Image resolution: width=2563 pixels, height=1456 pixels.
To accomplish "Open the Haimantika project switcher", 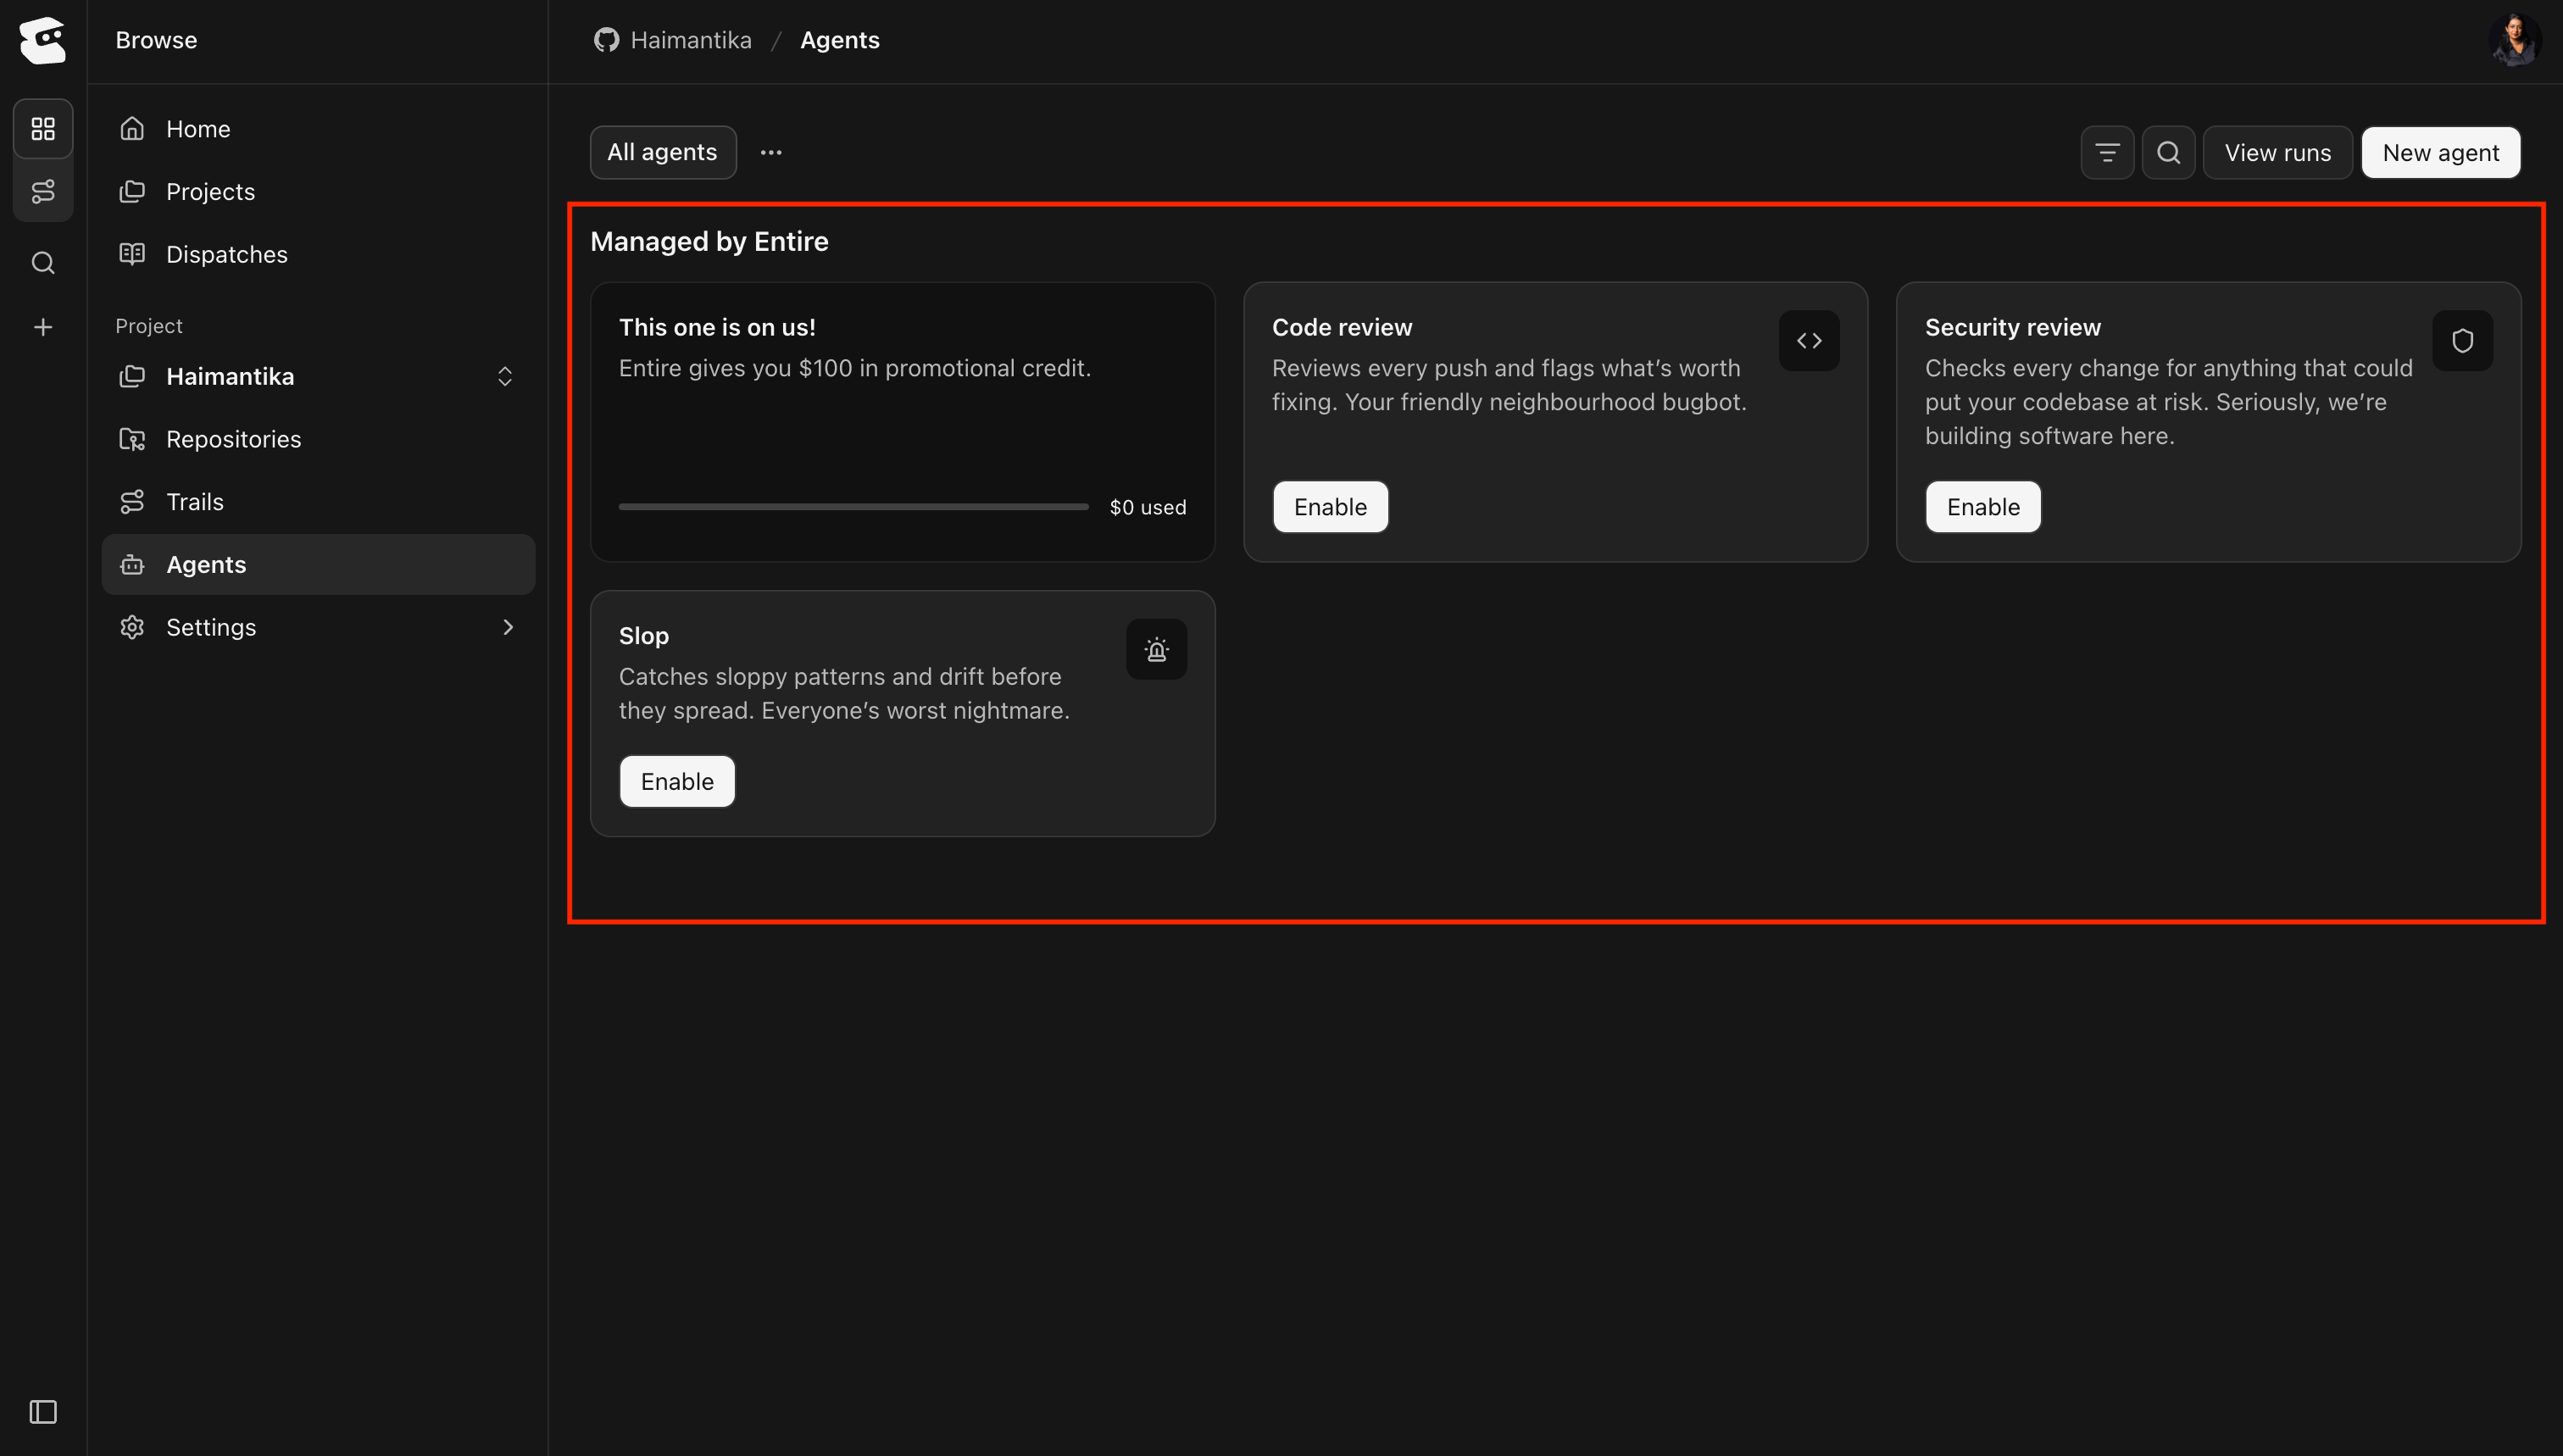I will coord(318,376).
